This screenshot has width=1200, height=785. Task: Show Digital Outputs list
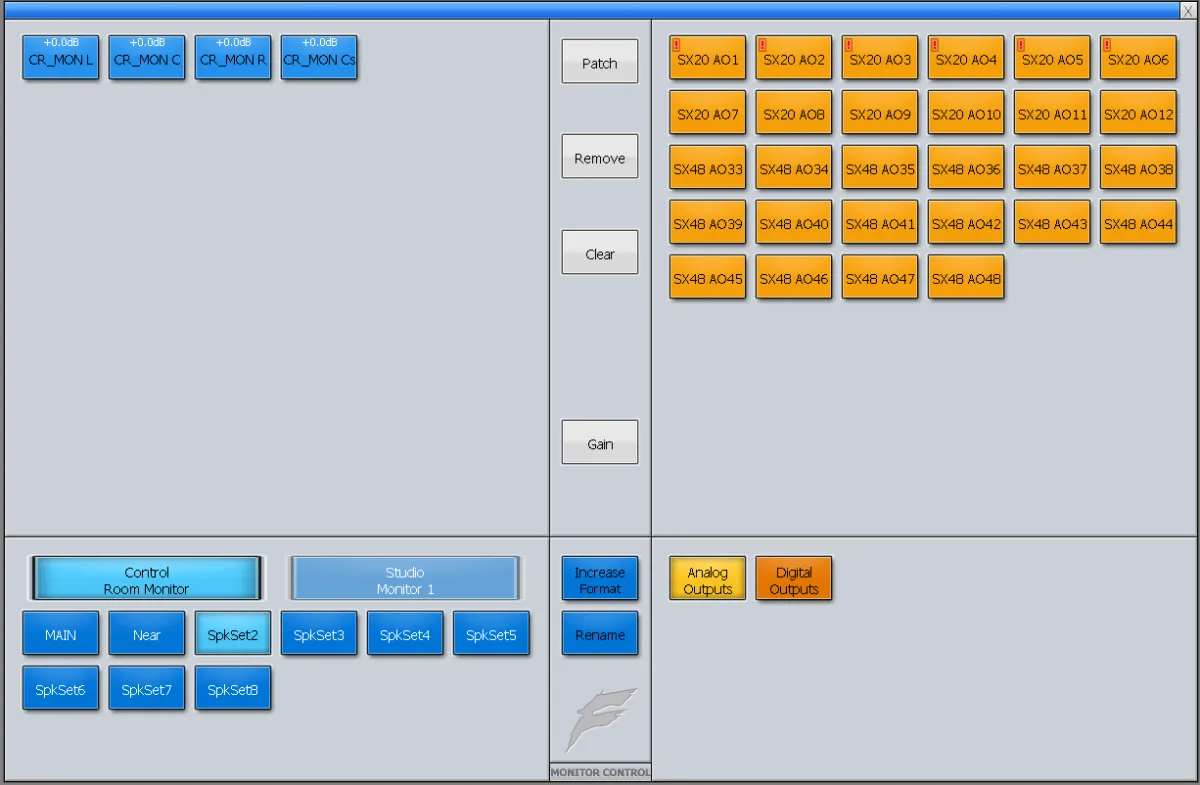pos(794,579)
